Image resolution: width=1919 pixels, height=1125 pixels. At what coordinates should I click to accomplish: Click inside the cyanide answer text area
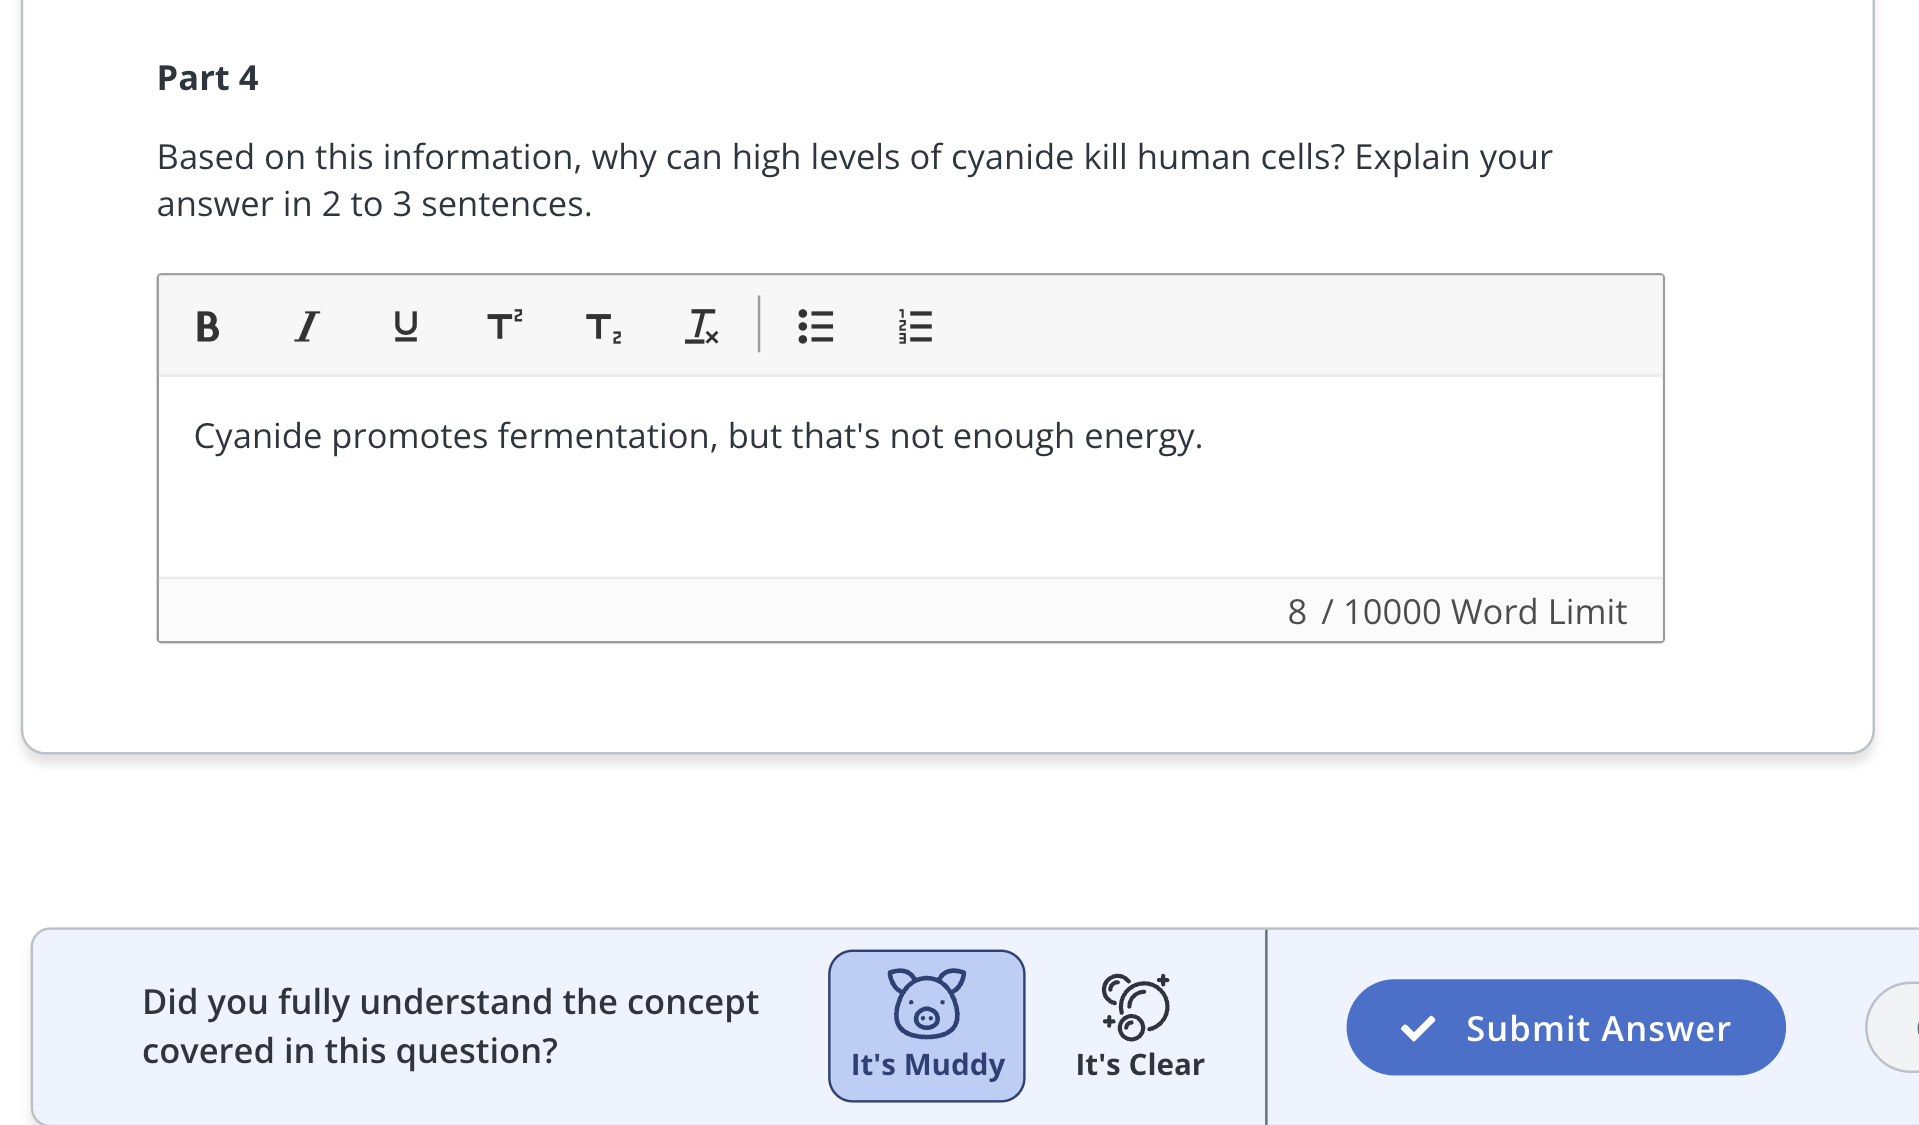(x=910, y=477)
